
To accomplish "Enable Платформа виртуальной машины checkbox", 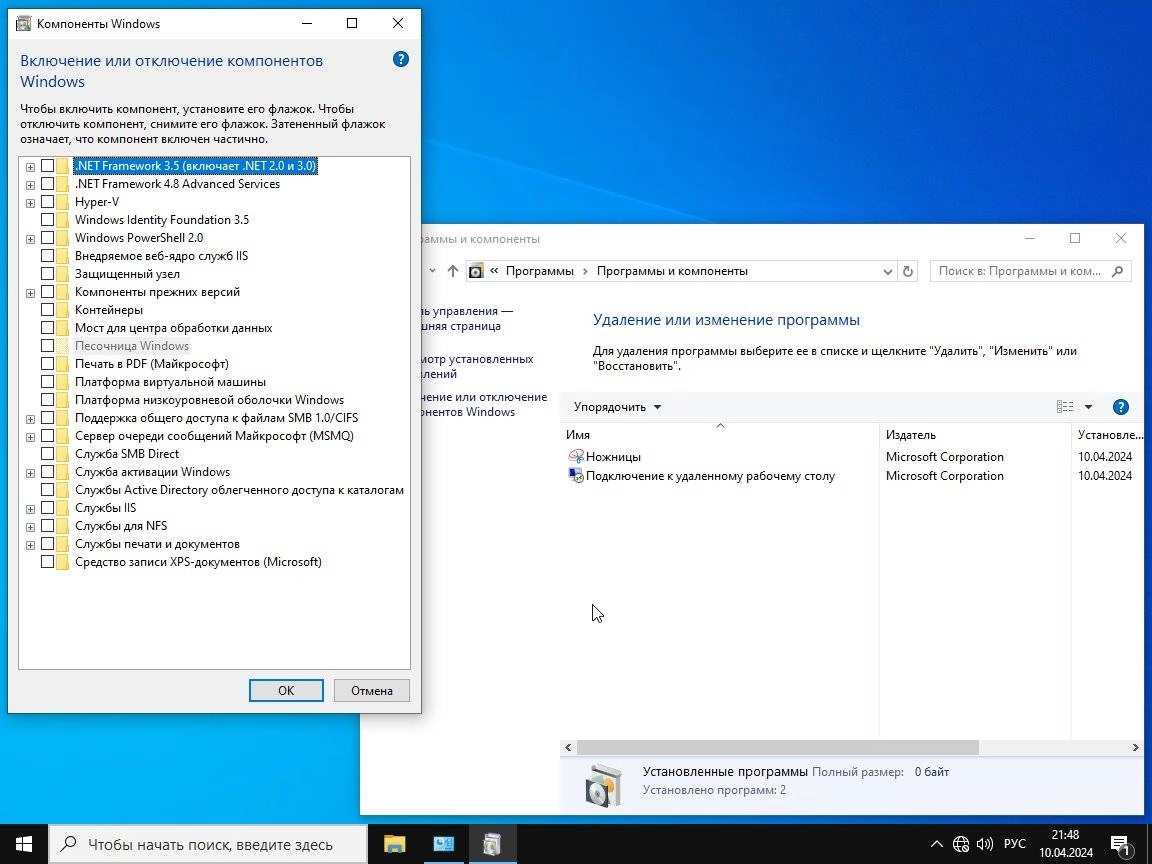I will pos(47,382).
